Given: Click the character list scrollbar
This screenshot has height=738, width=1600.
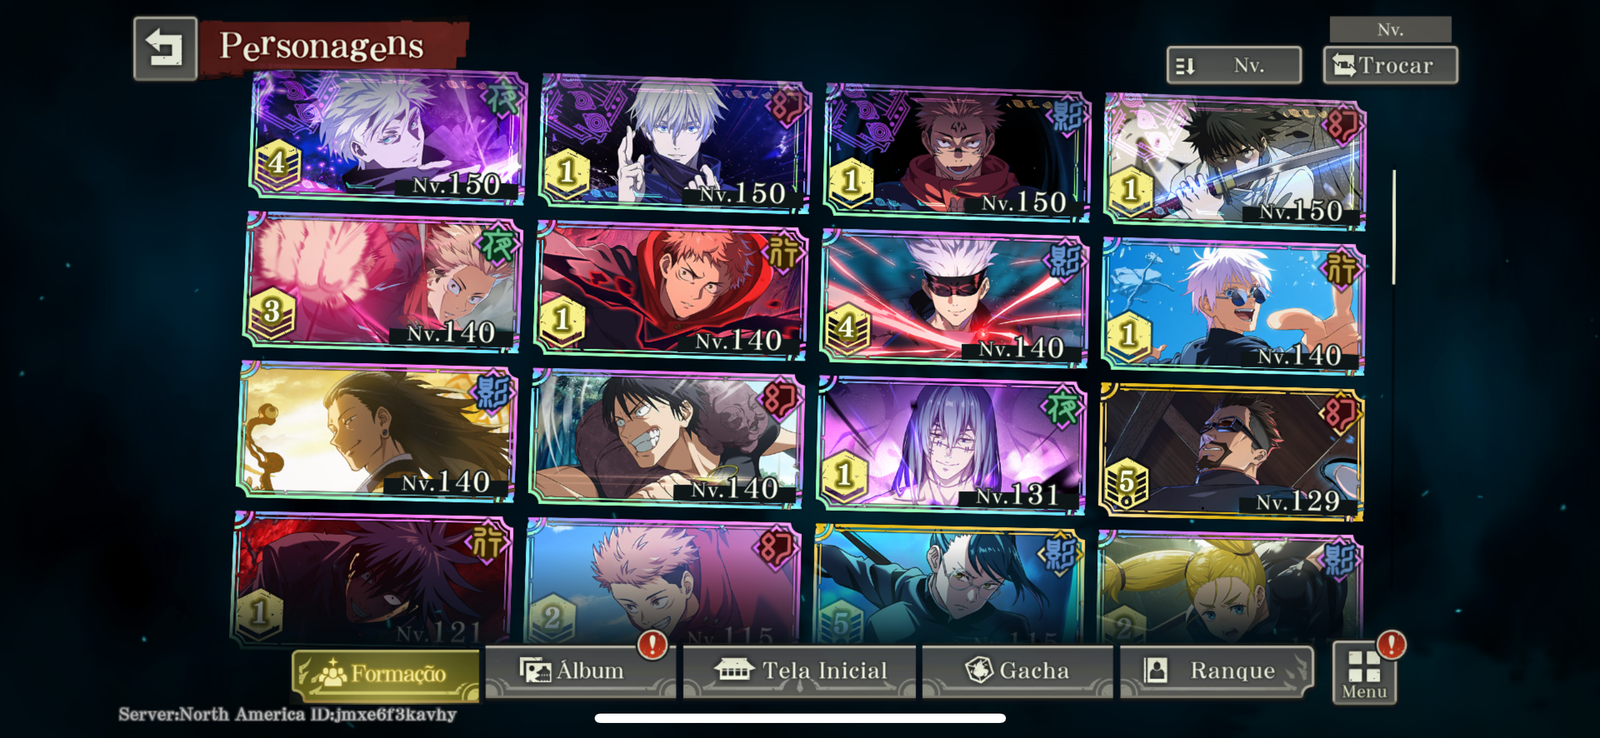Looking at the screenshot, I should click(x=1394, y=227).
